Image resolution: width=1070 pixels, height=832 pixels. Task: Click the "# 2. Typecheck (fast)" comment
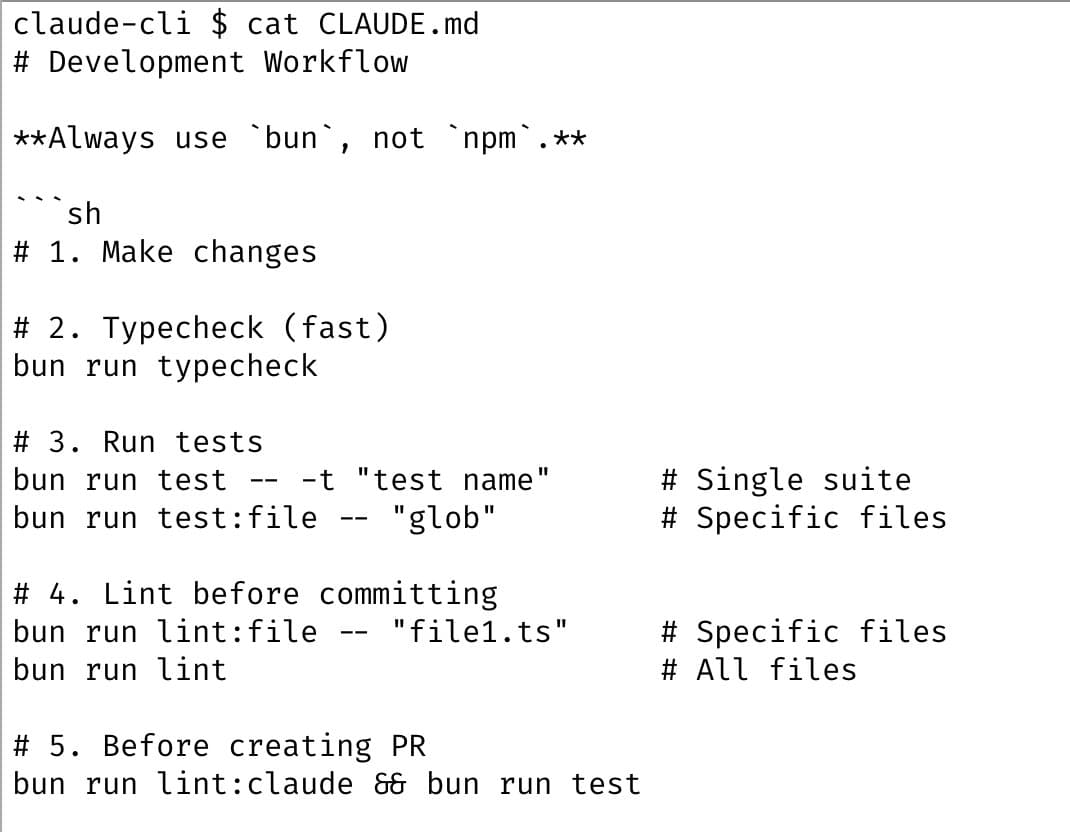(x=201, y=327)
